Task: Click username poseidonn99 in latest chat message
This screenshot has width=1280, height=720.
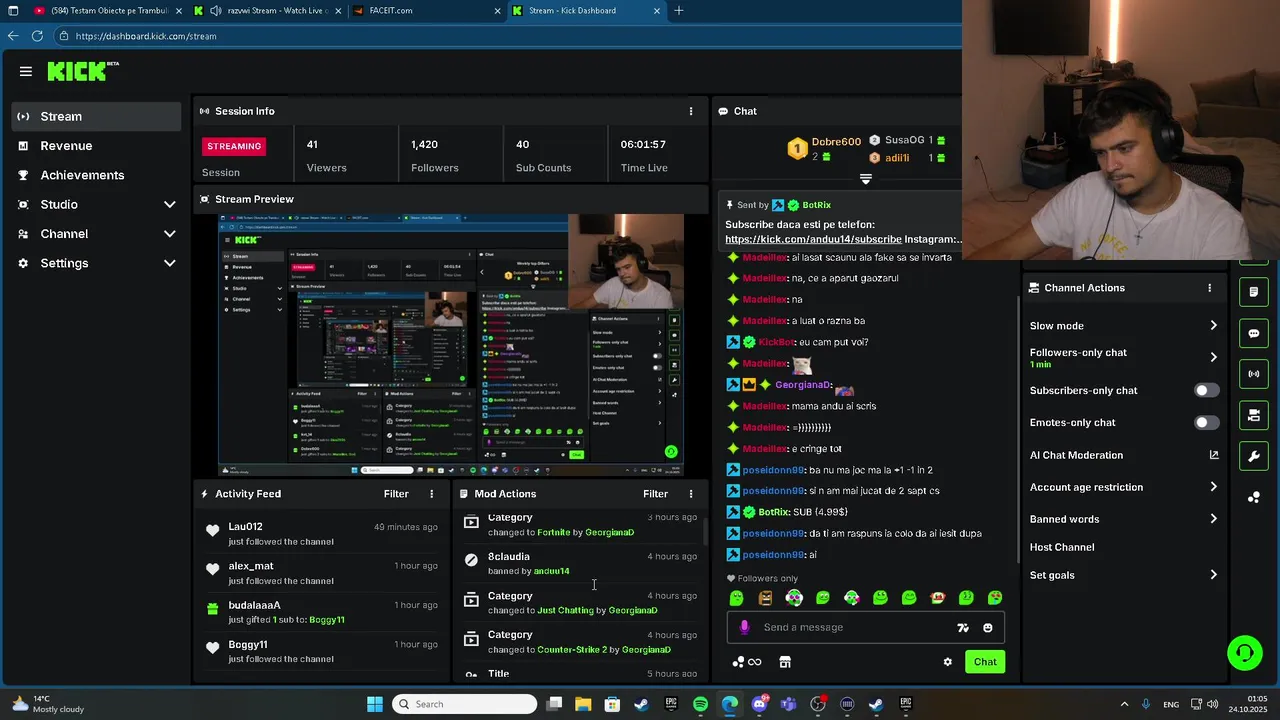Action: pyautogui.click(x=774, y=555)
